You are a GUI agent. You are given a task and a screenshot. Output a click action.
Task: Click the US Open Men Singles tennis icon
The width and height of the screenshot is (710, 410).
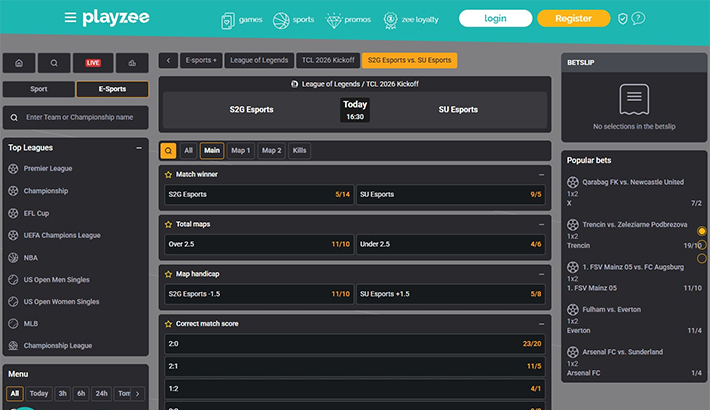point(13,280)
